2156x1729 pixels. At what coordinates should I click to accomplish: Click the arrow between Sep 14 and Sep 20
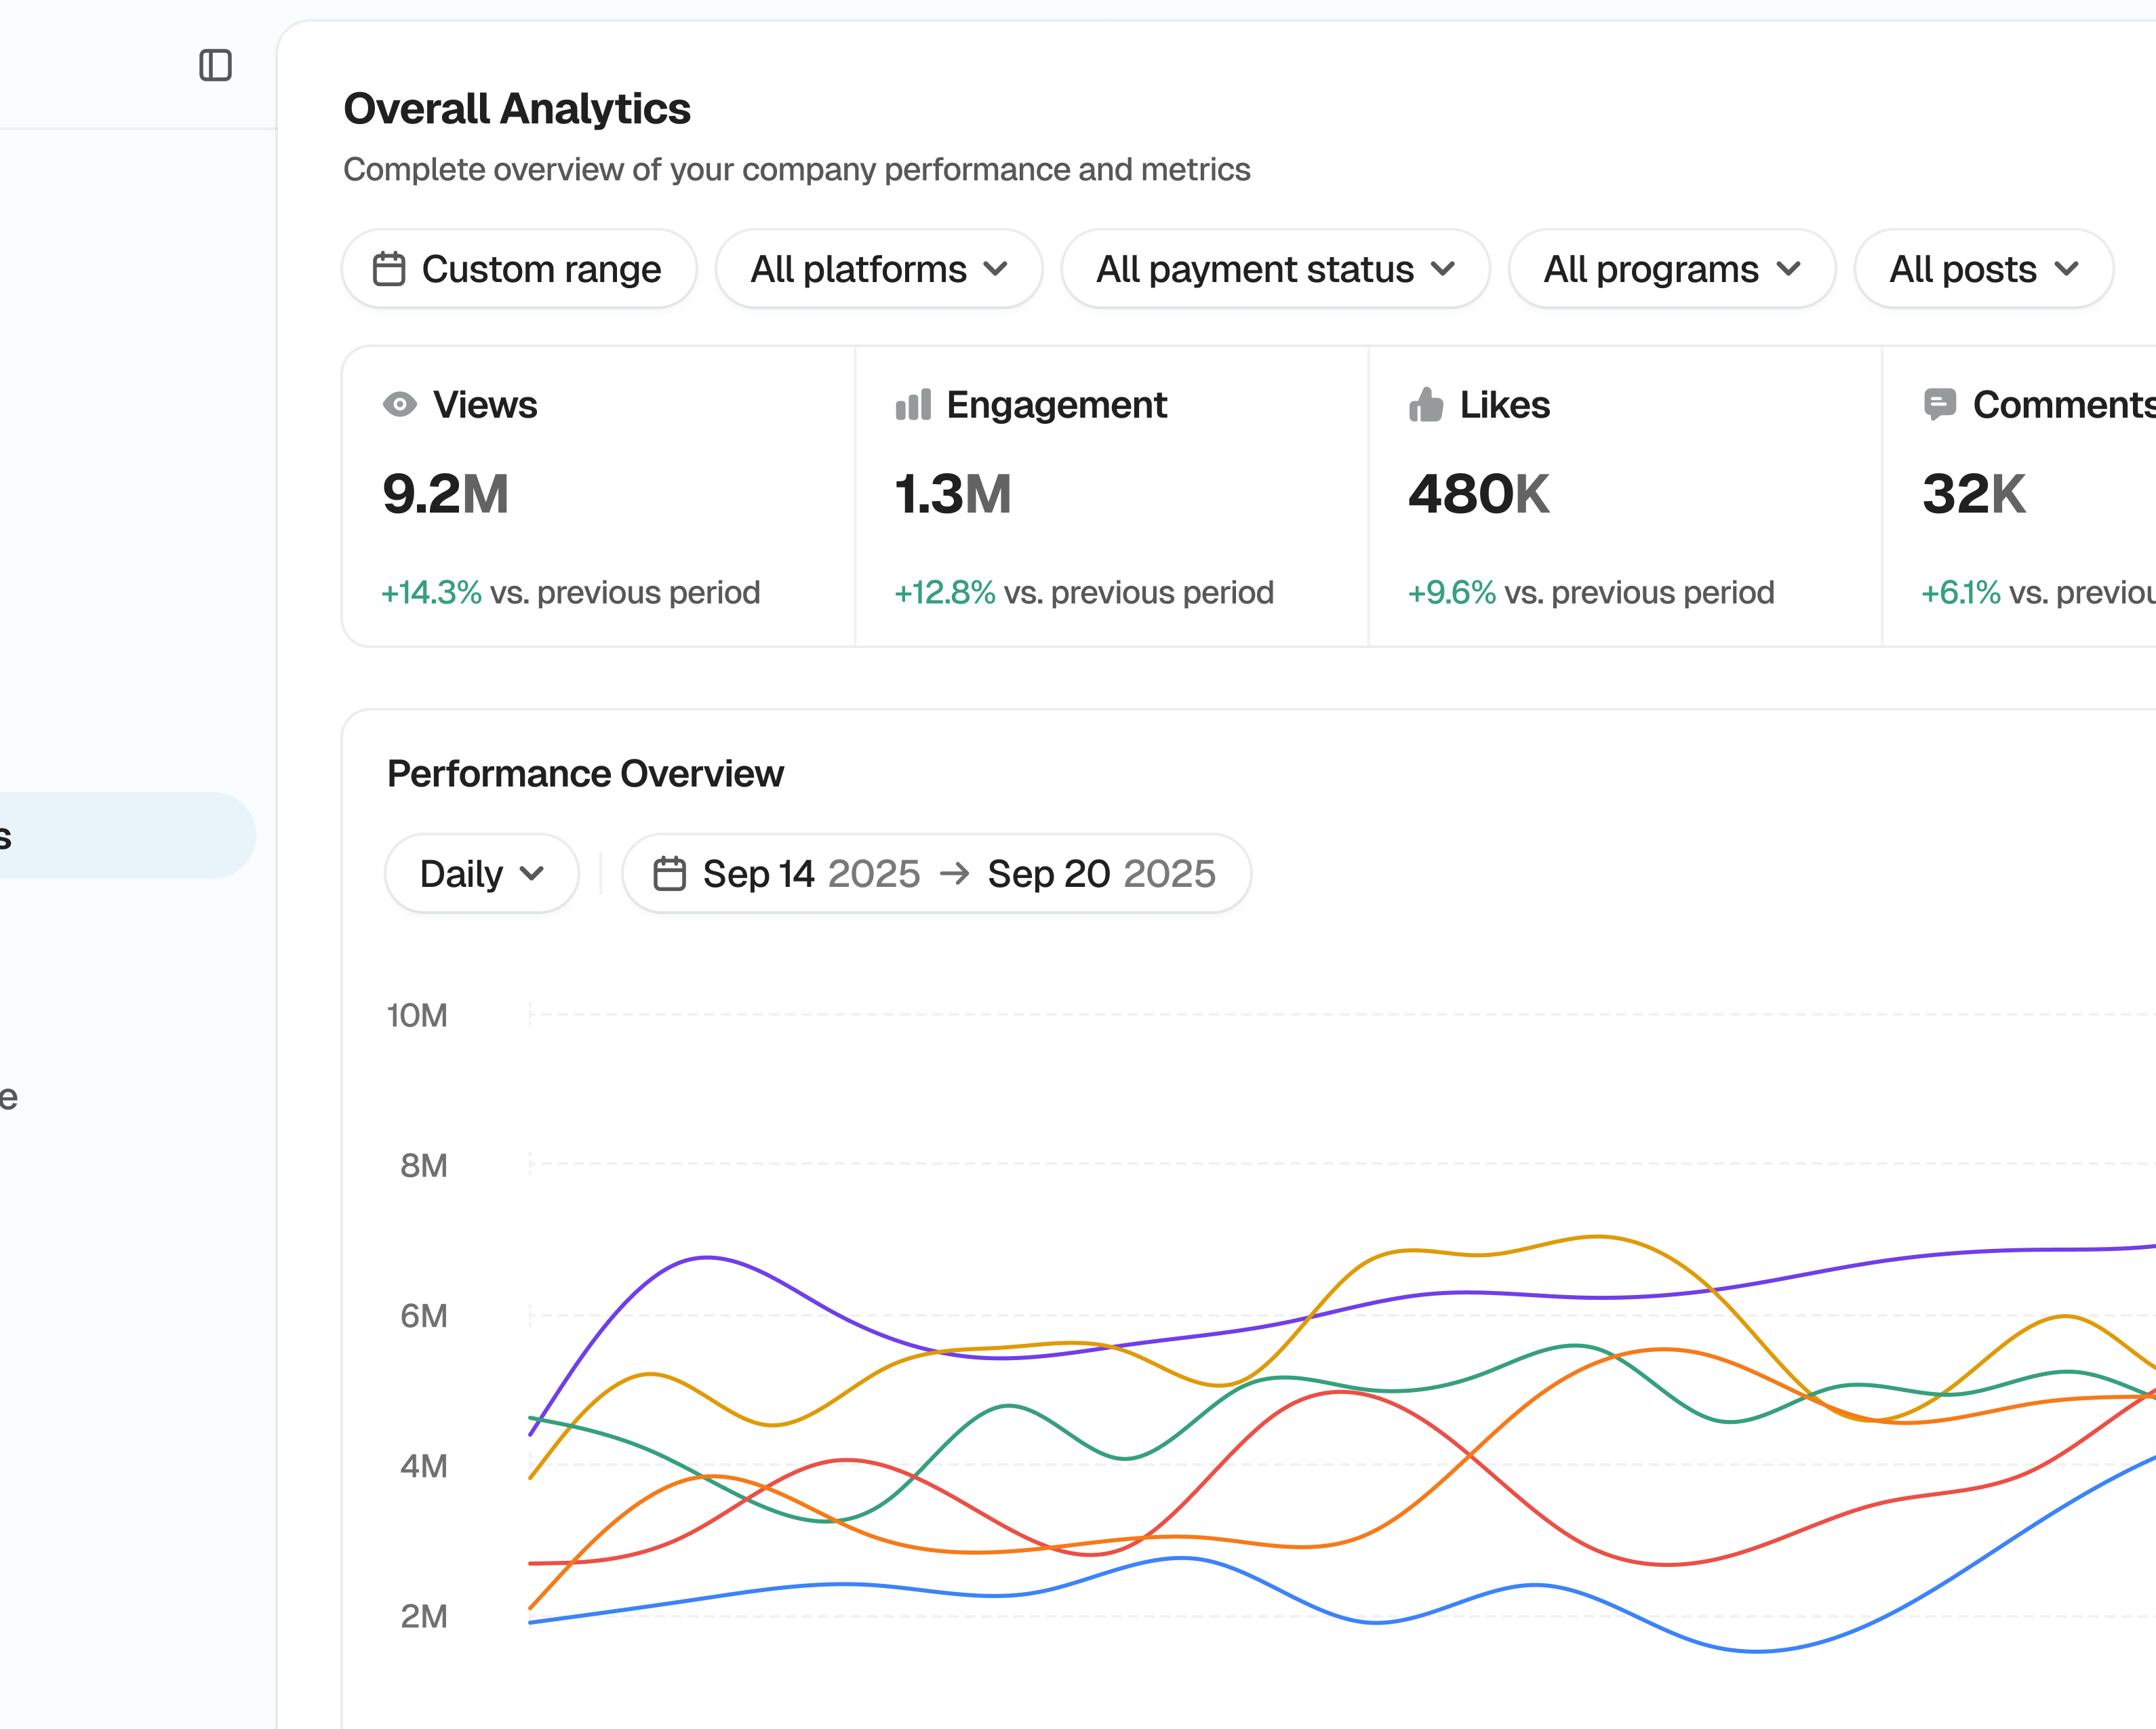tap(955, 874)
